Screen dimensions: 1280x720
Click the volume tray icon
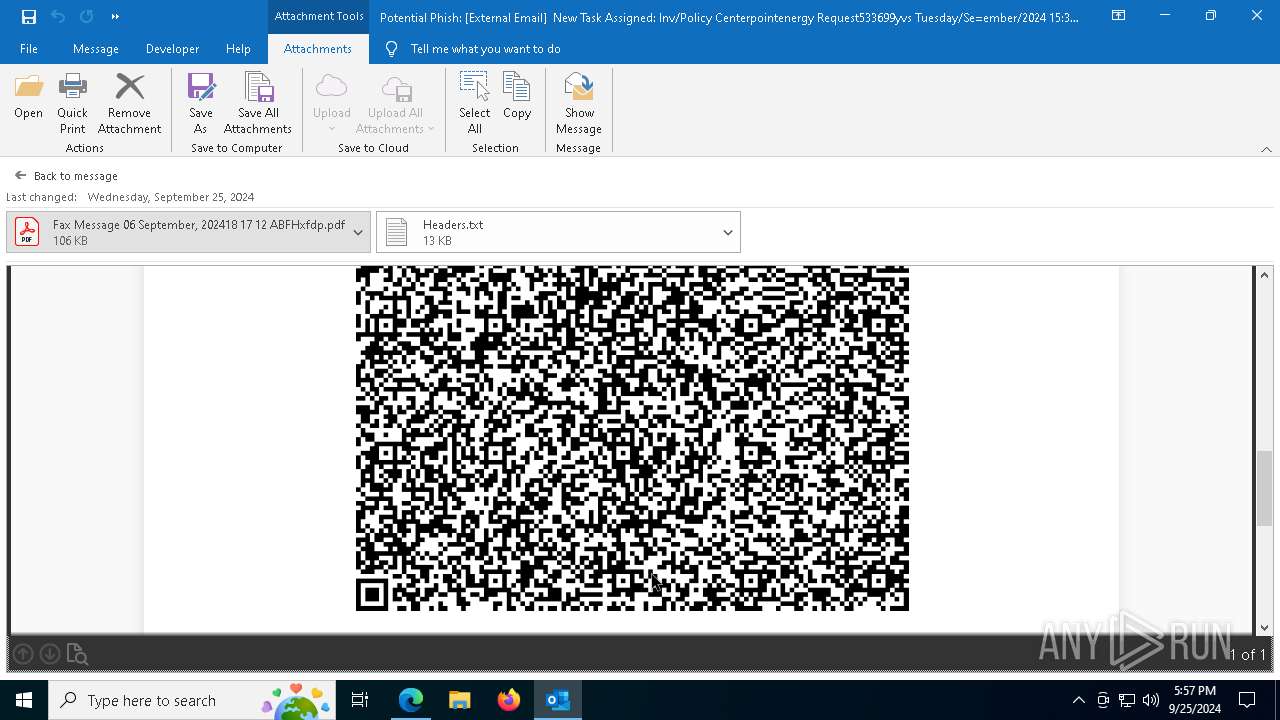[x=1151, y=700]
